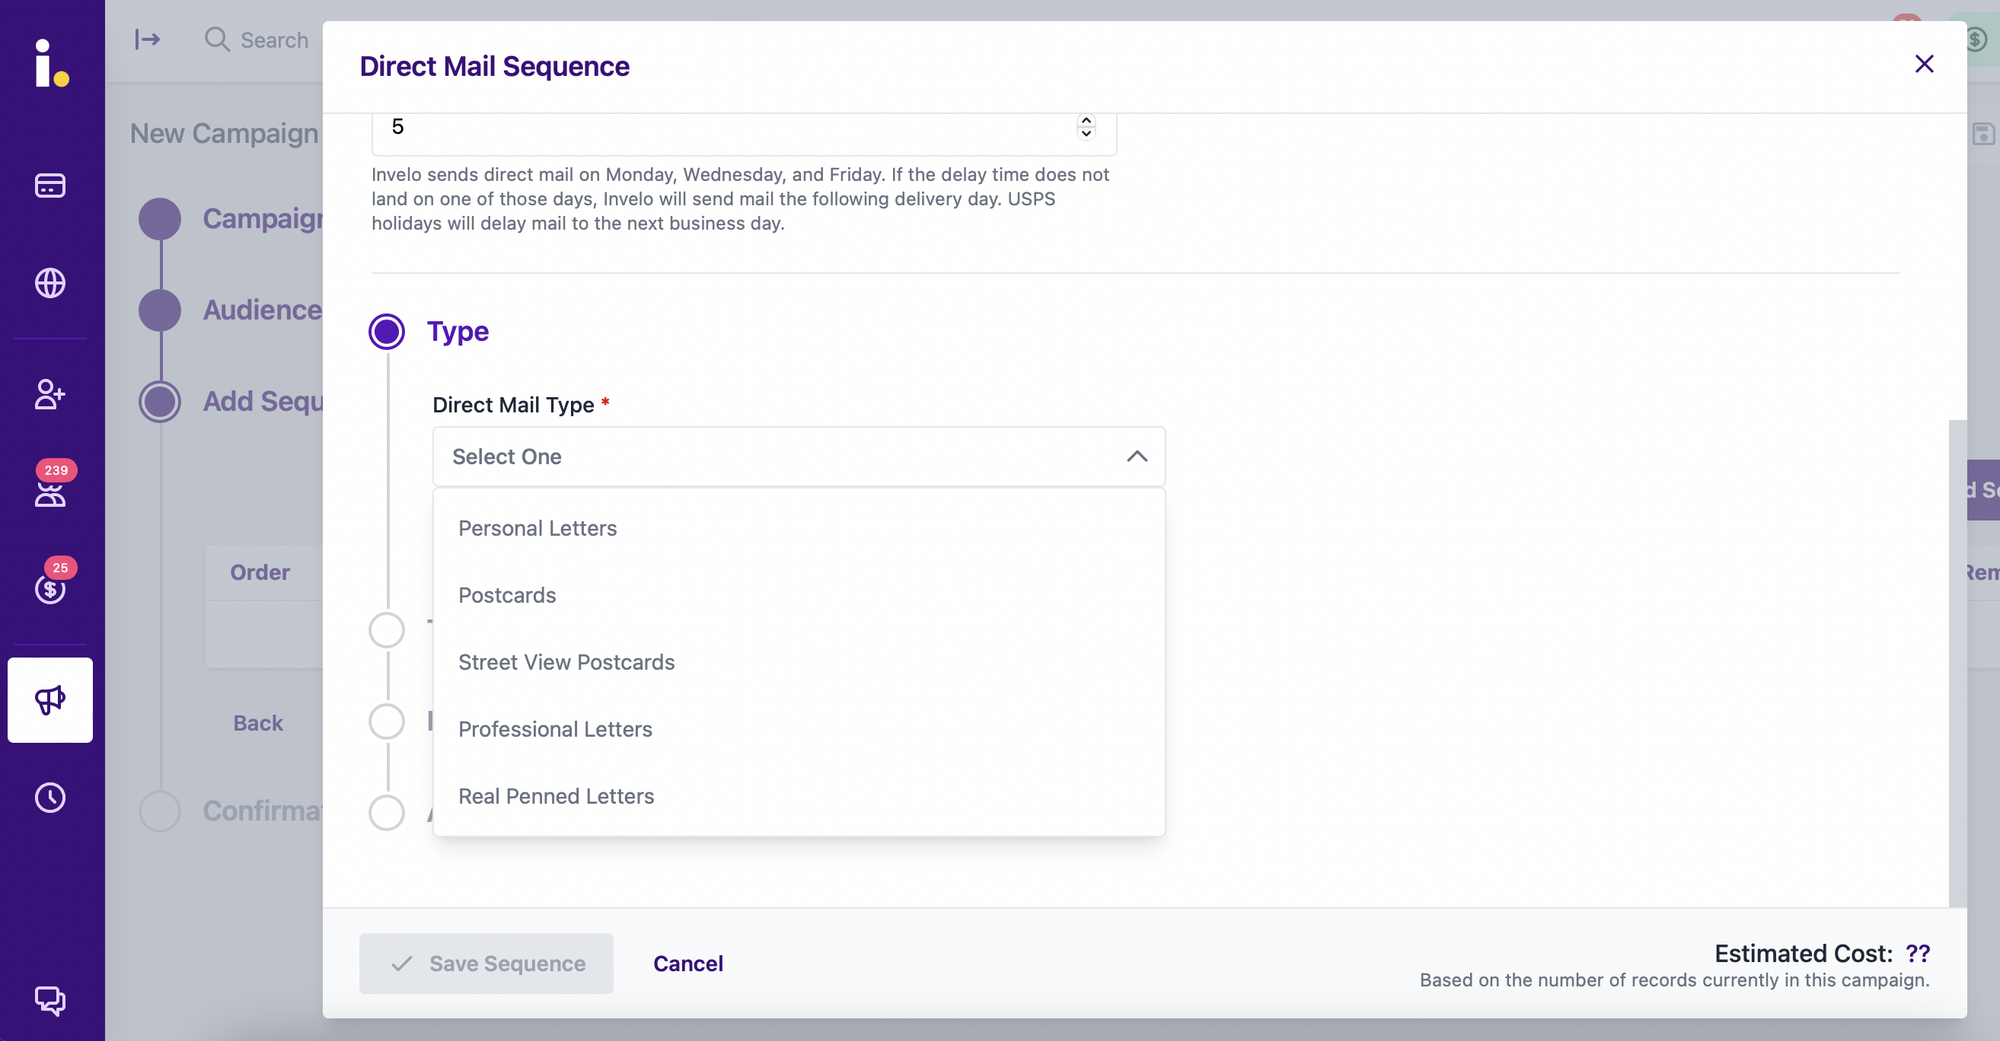Click the credit card sidebar icon

coord(50,186)
